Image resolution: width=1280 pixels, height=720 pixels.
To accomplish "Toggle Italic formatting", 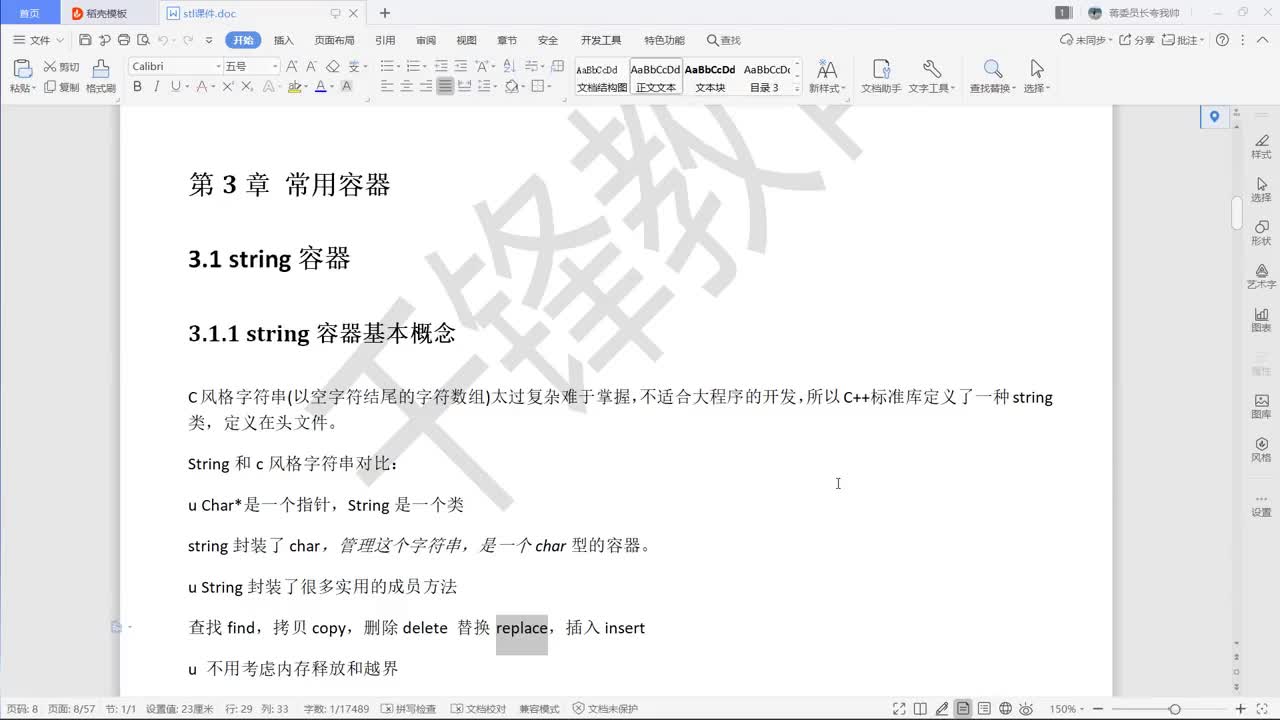I will pos(156,87).
